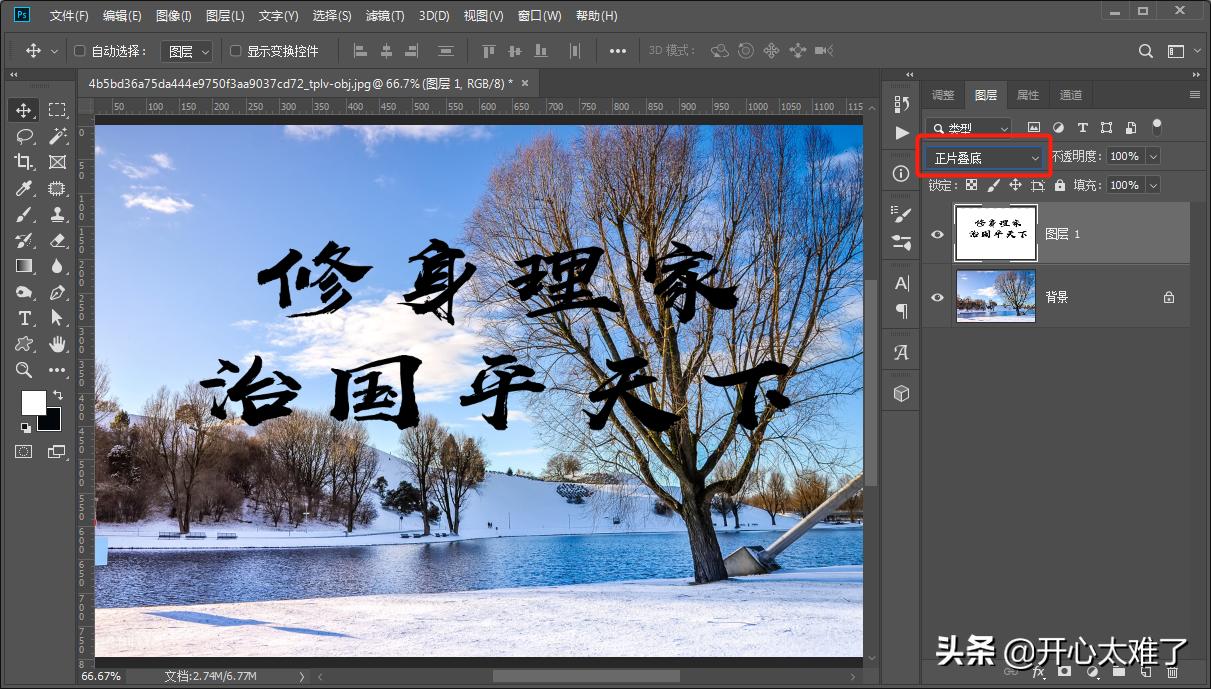
Task: Open the 类型 layer filter dropdown
Action: click(967, 127)
